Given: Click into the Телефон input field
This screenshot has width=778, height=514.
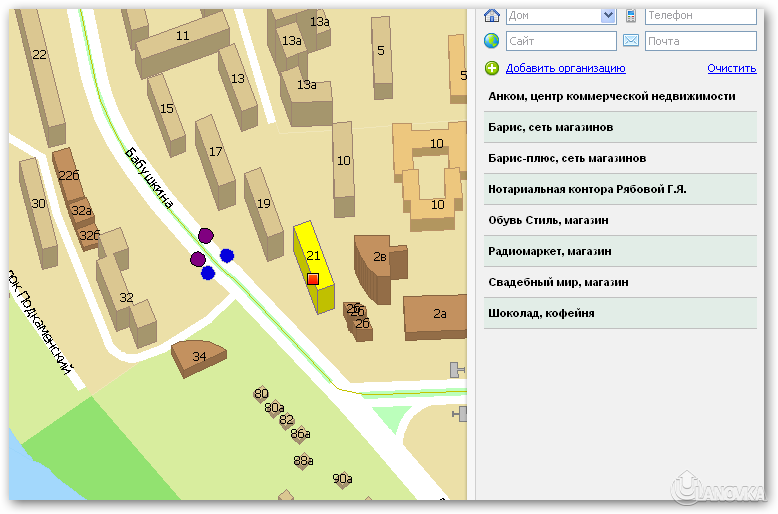Looking at the screenshot, I should pyautogui.click(x=700, y=15).
